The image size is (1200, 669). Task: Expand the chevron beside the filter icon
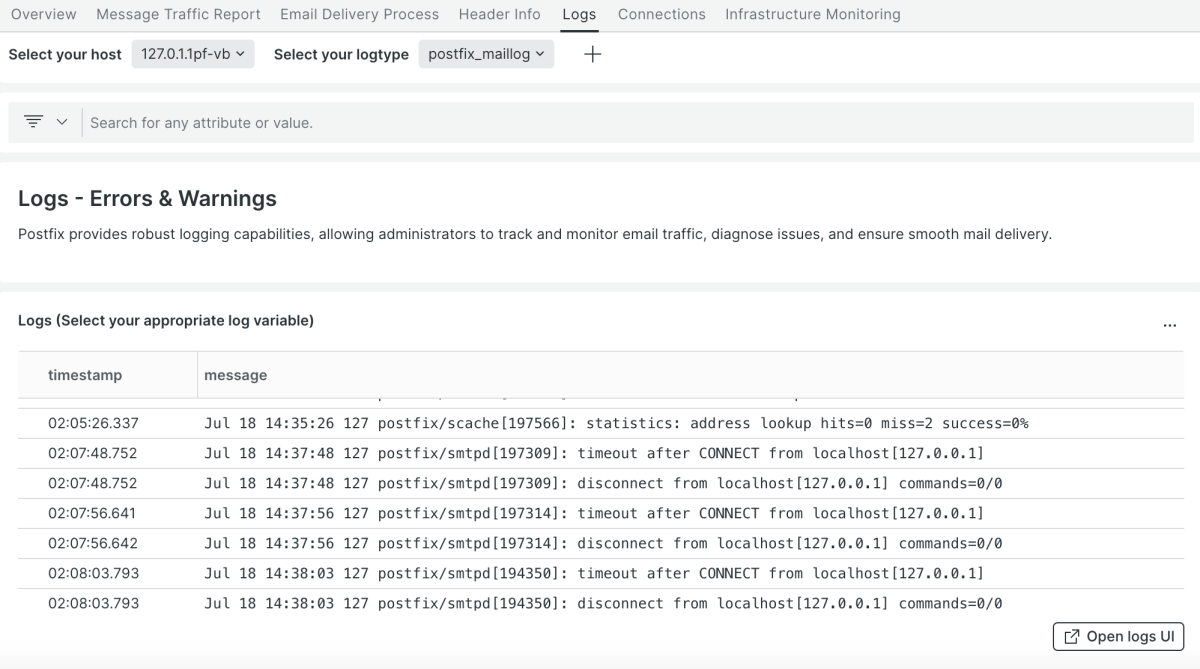click(62, 122)
